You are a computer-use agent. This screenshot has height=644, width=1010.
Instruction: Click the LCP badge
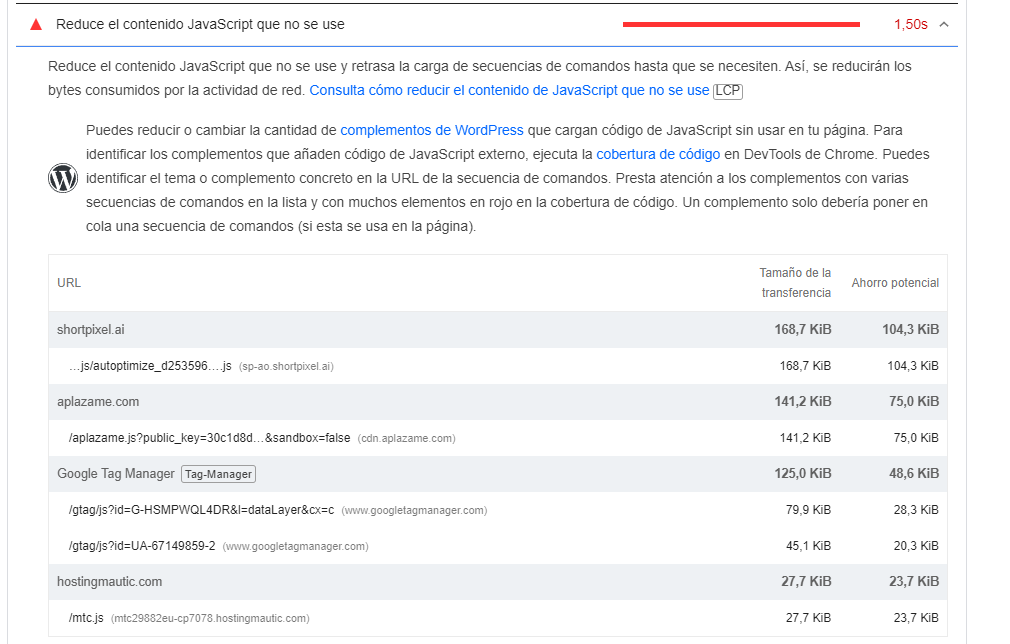tap(728, 91)
